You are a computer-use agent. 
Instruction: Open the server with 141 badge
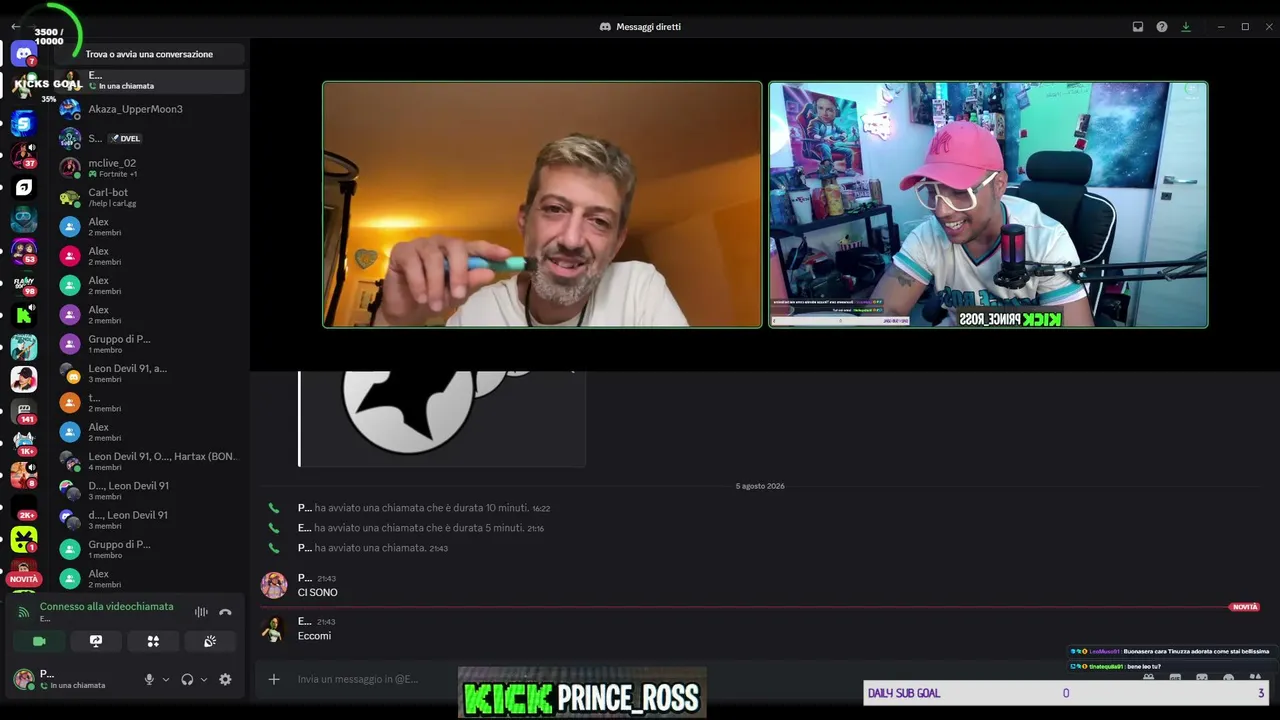pos(24,411)
